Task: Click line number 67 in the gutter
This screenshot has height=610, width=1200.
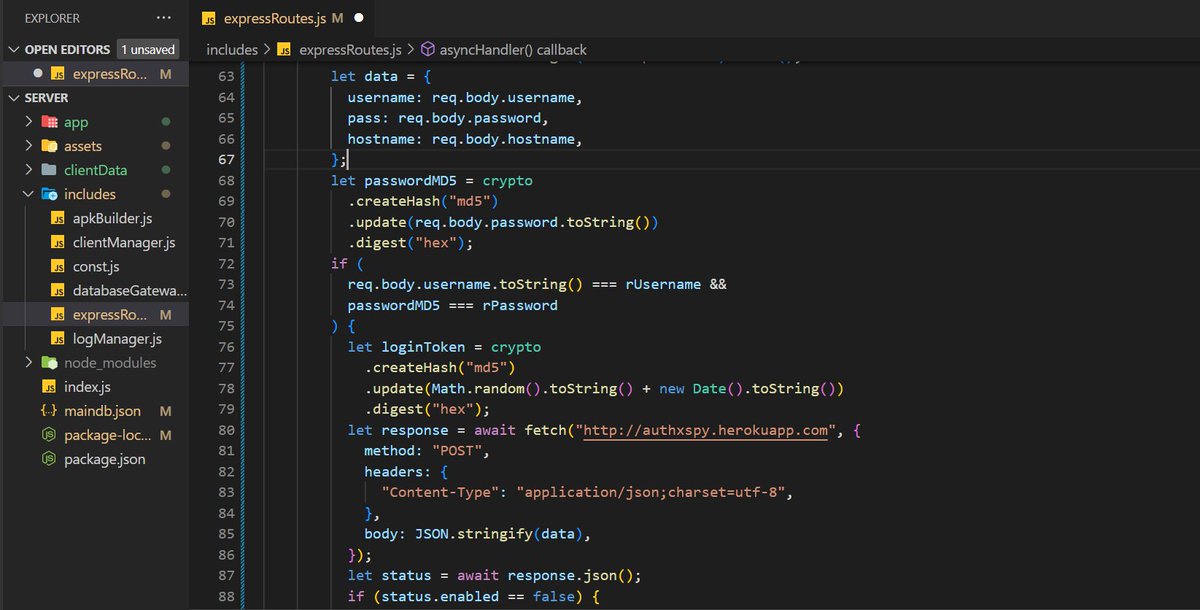Action: click(x=225, y=159)
